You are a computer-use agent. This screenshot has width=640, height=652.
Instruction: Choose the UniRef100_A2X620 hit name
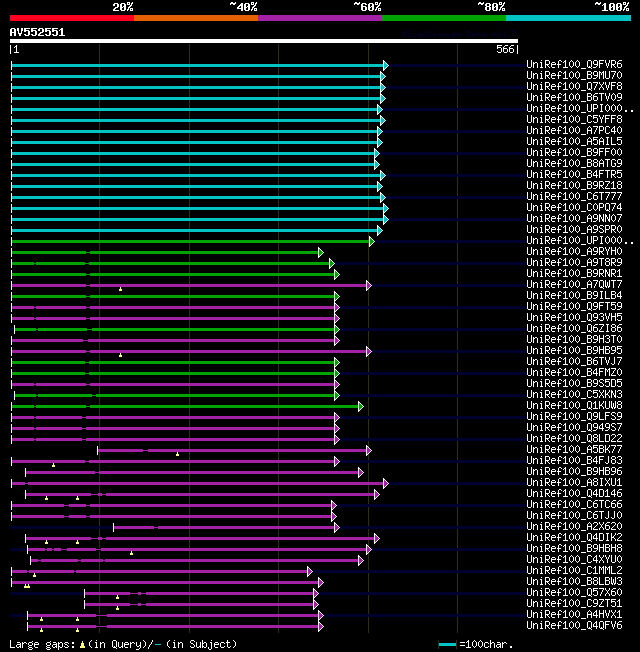[574, 527]
